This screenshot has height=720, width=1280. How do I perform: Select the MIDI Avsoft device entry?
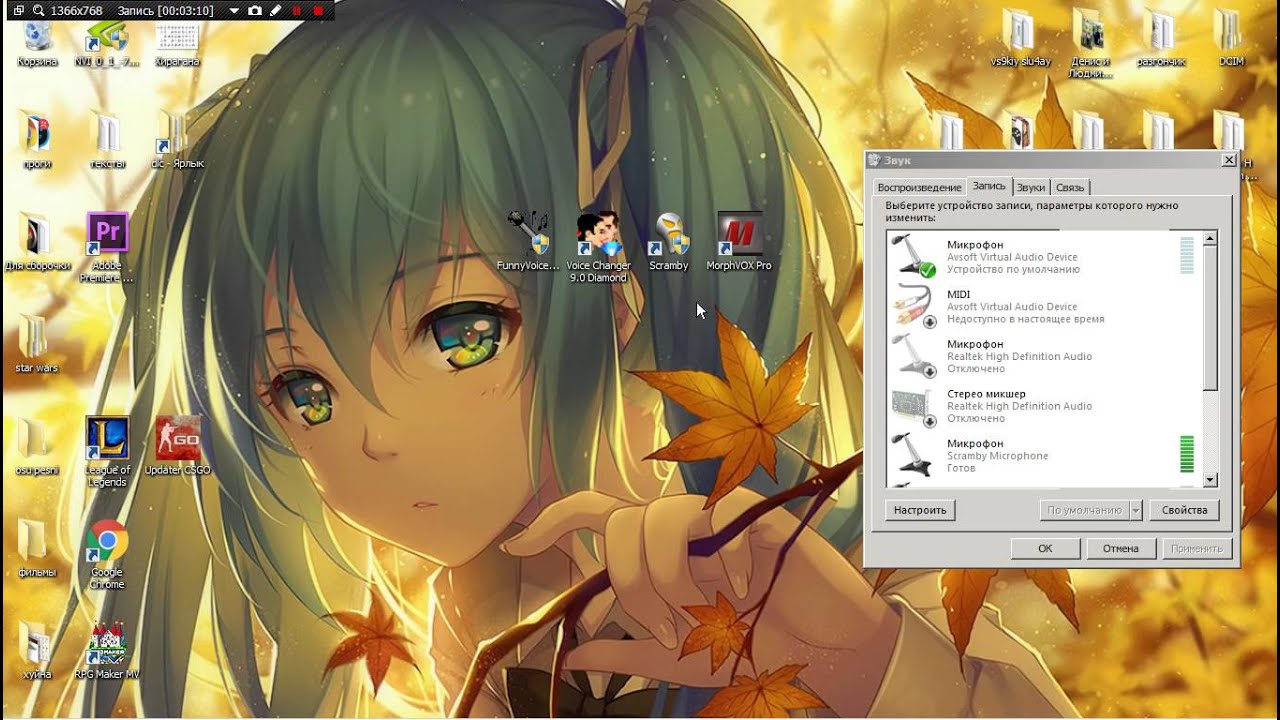point(1044,306)
